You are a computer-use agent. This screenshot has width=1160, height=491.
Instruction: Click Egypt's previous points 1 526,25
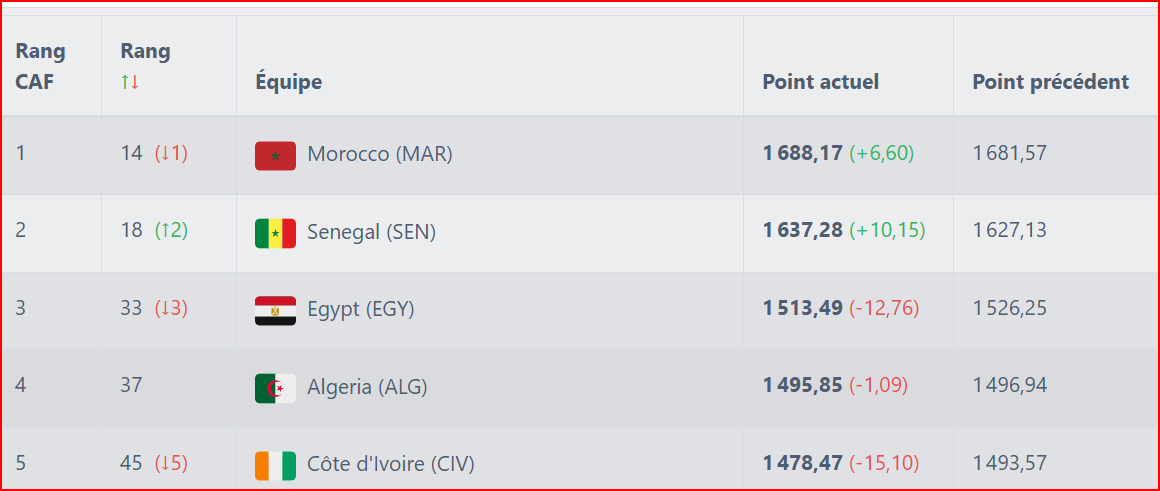point(1009,309)
